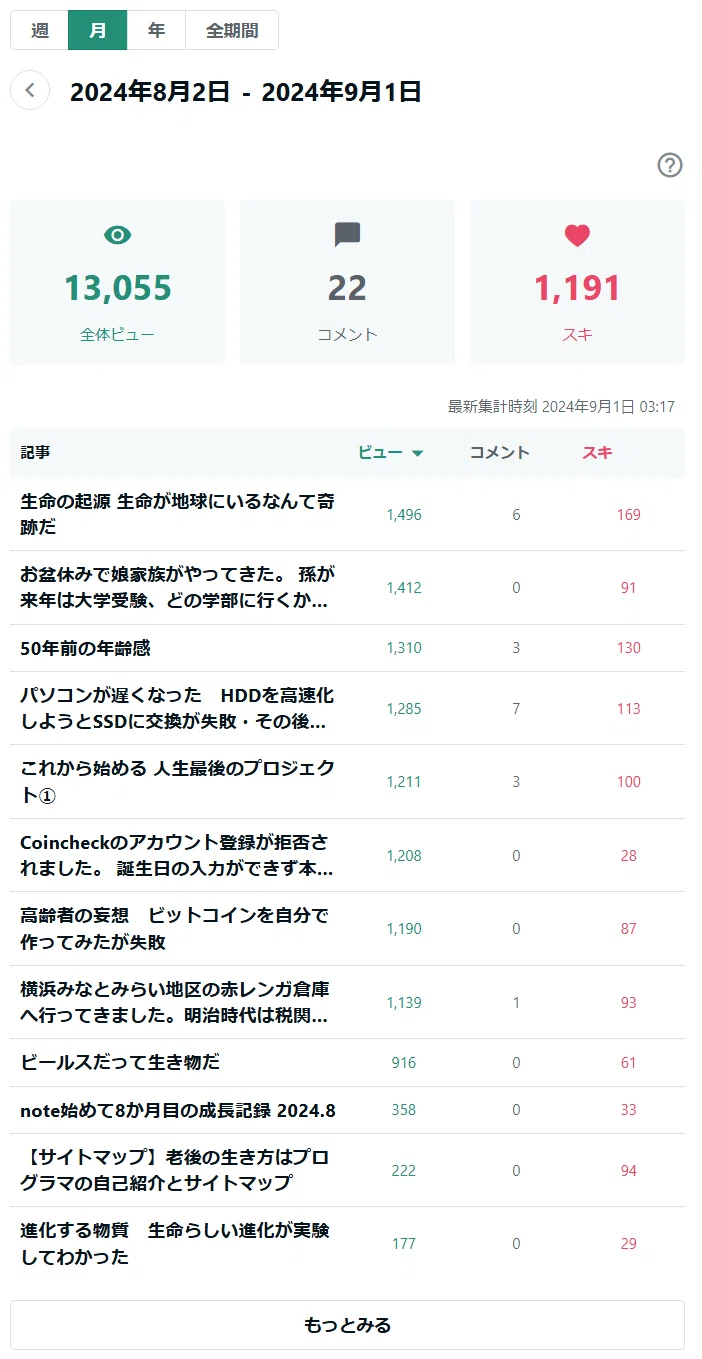Open the Coincheckのアカウント登録 article

[179, 855]
